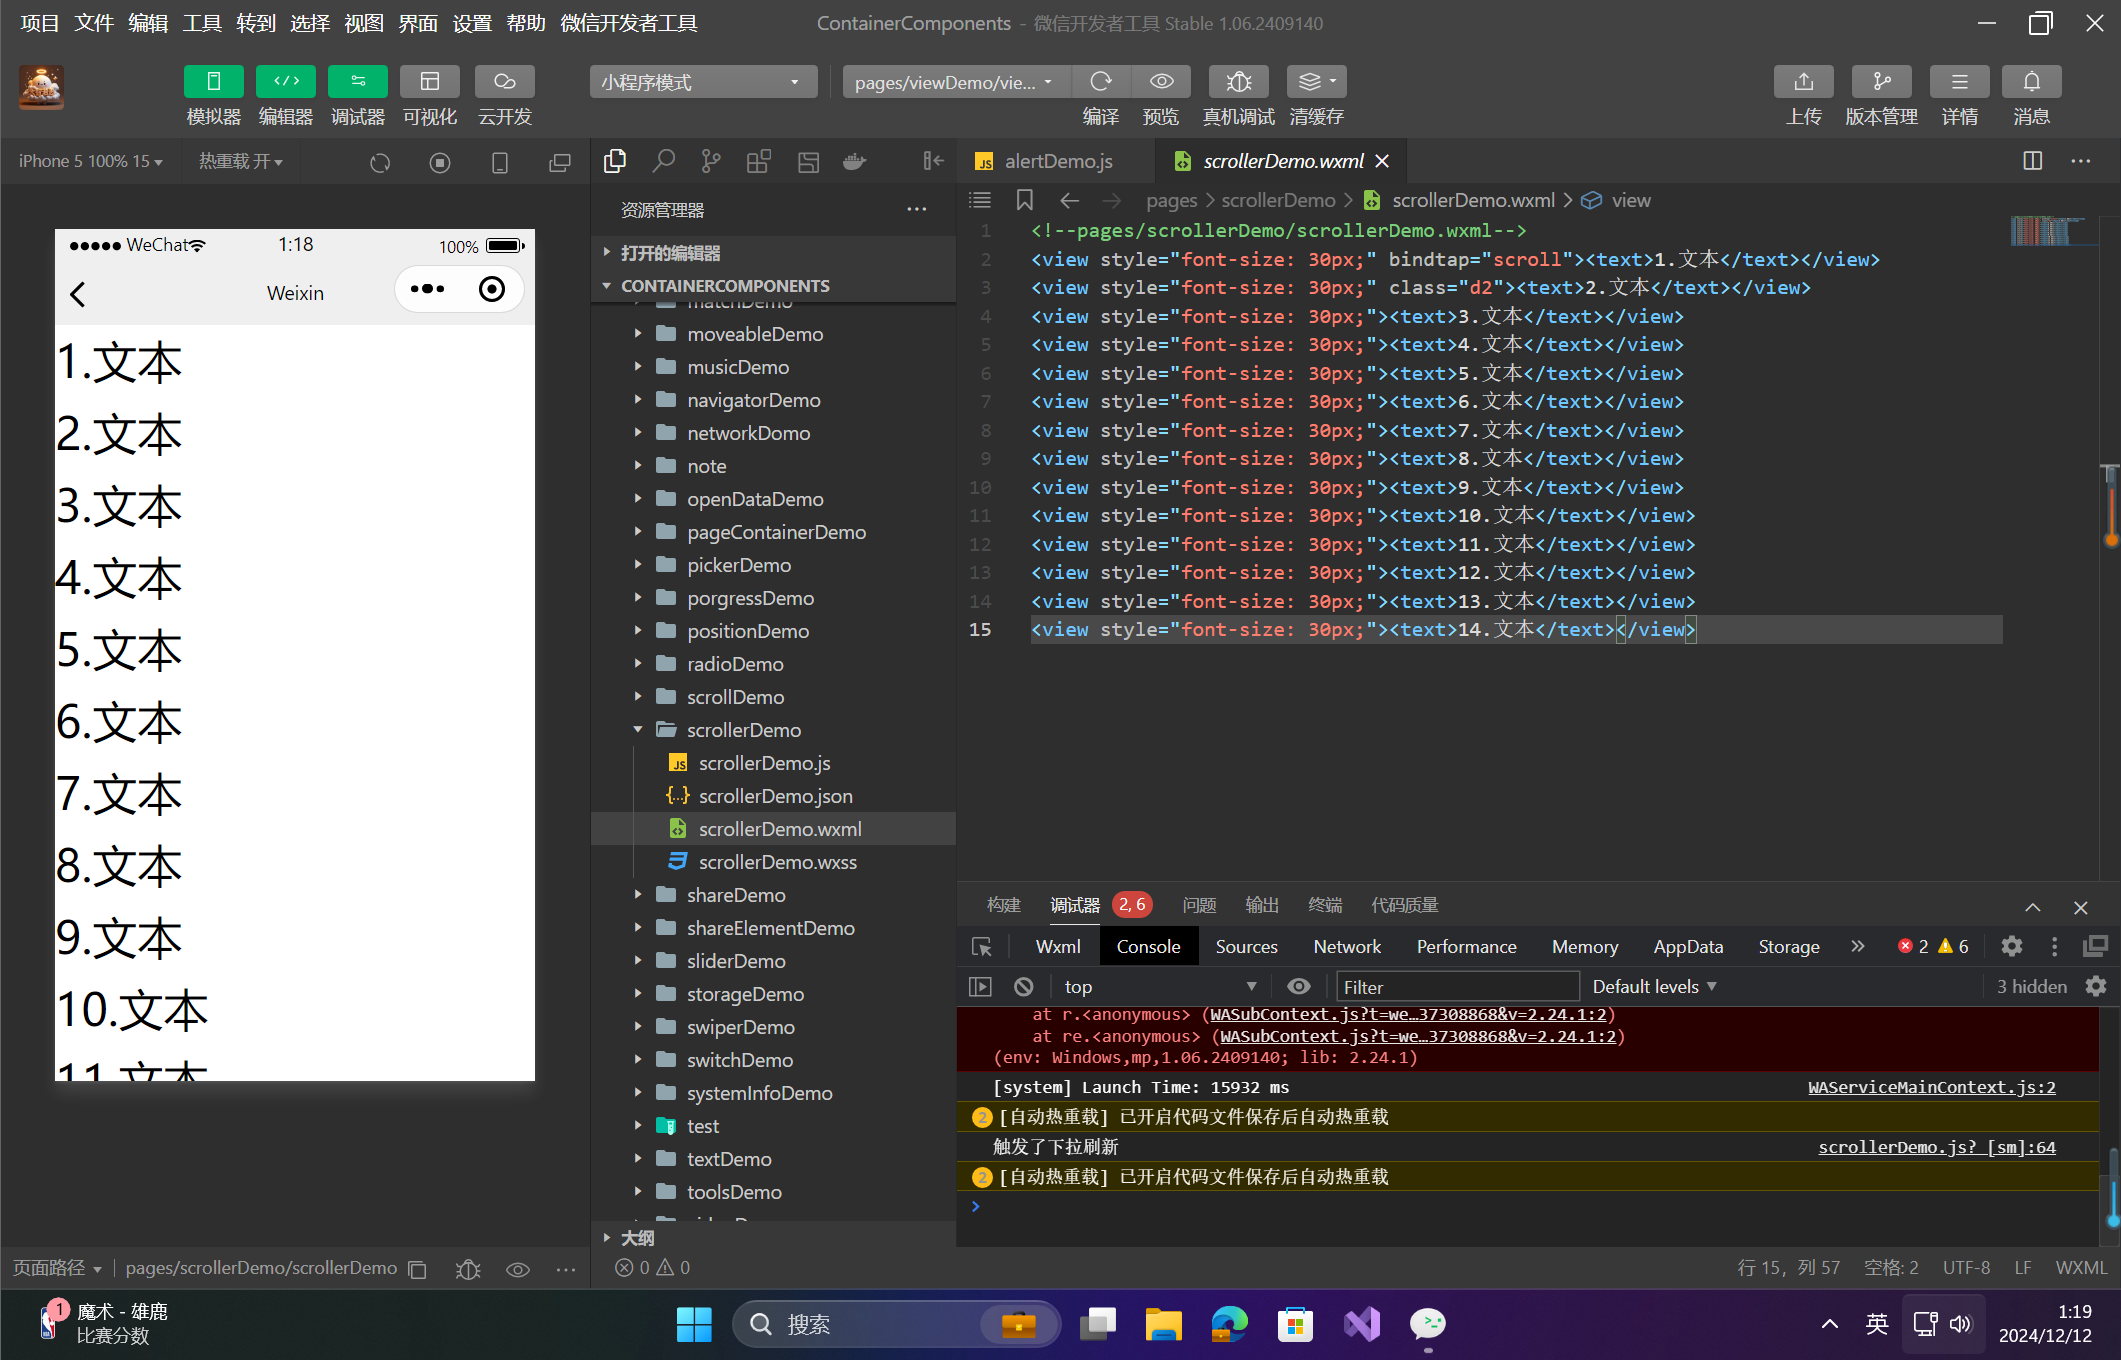The width and height of the screenshot is (2121, 1360).
Task: Click the compile (编译) refresh icon
Action: 1100,82
